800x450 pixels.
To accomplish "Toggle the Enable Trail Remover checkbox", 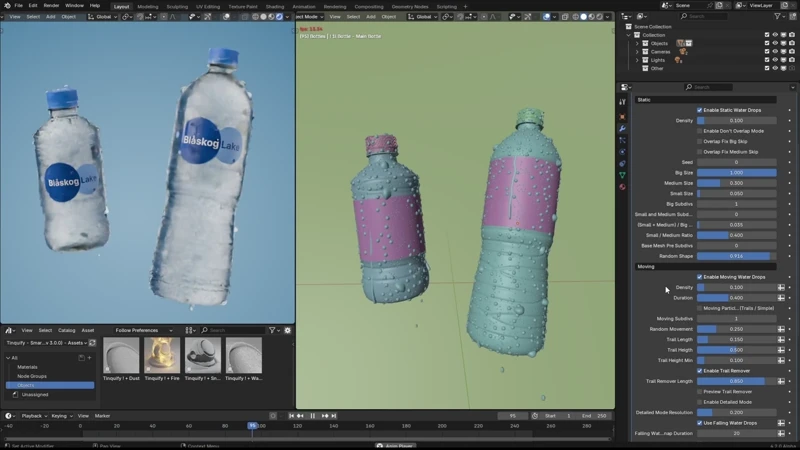I will tap(699, 371).
